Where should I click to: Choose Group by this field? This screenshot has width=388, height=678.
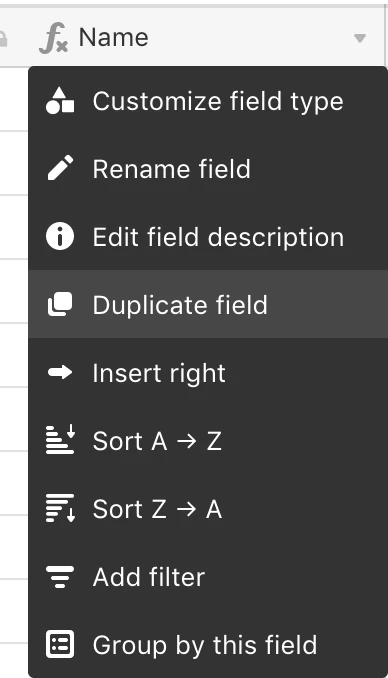click(x=208, y=644)
